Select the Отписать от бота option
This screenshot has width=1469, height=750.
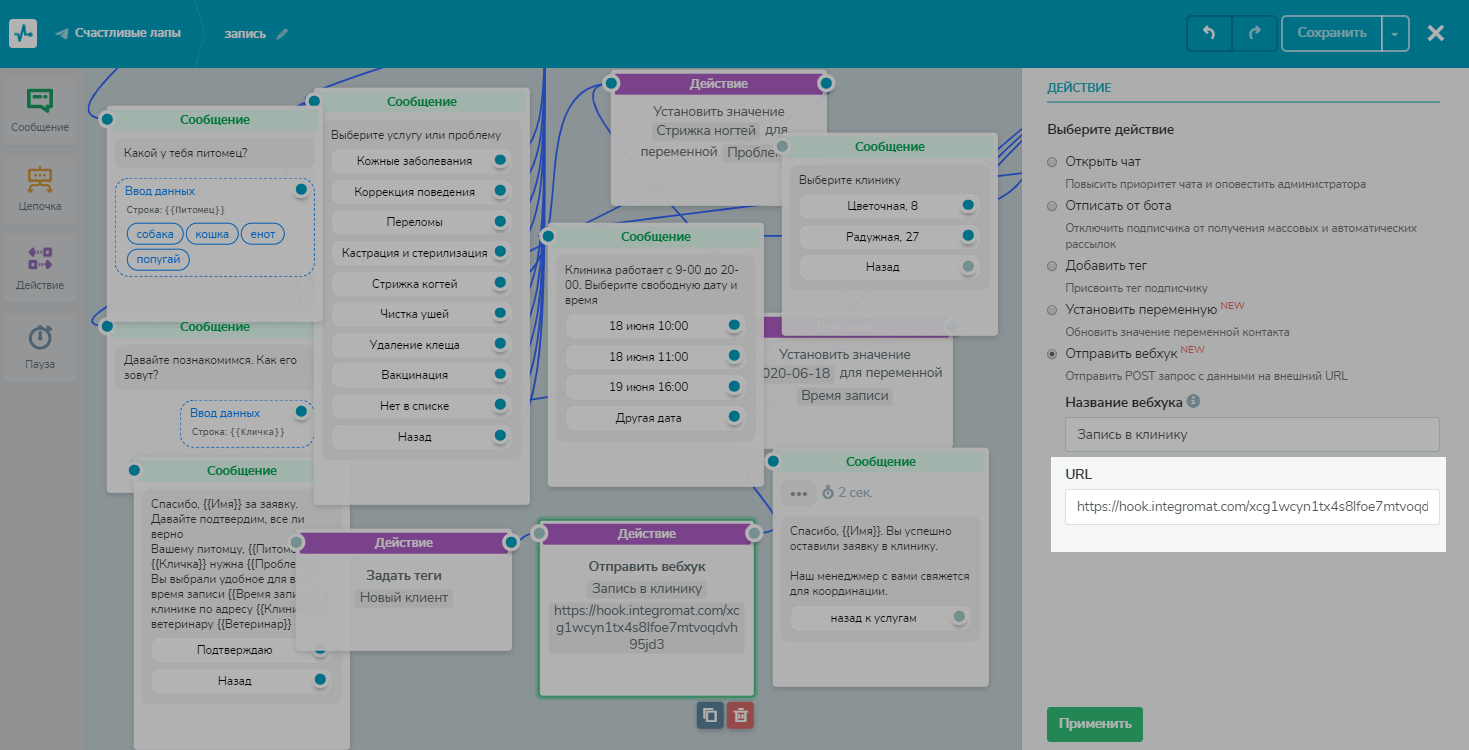pos(1052,206)
